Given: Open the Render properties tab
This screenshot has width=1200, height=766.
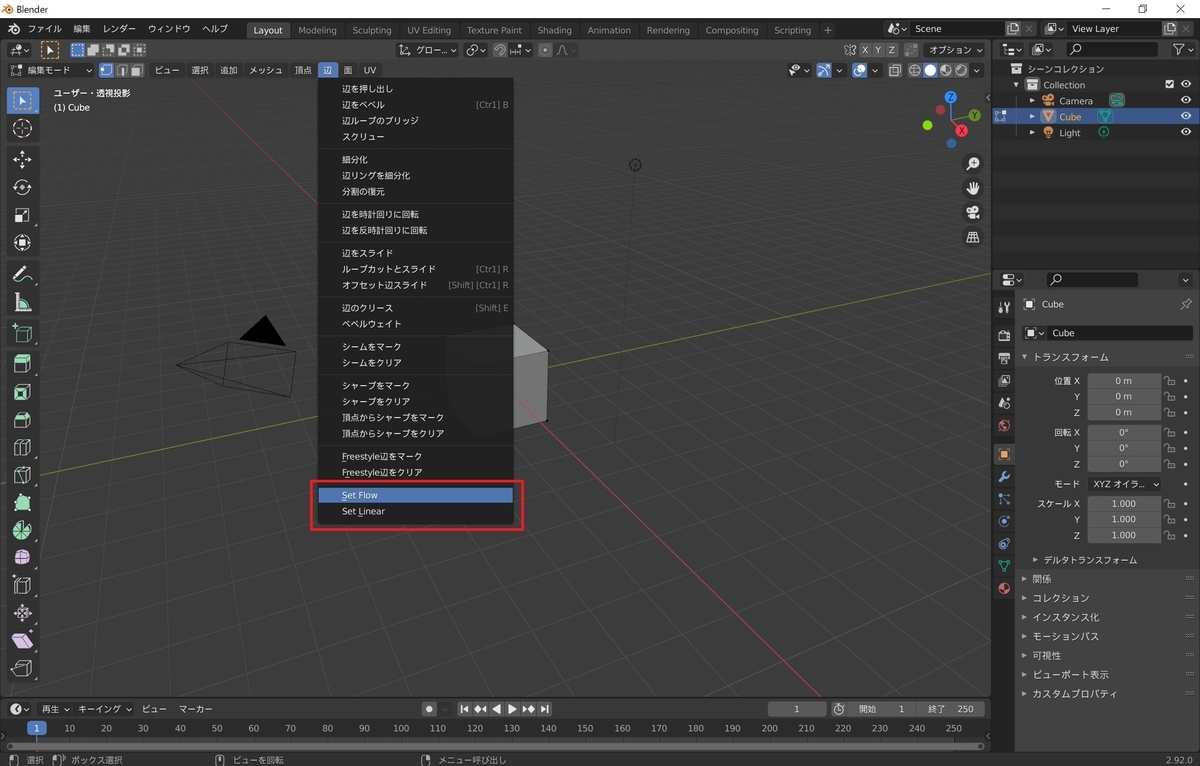Looking at the screenshot, I should (x=1005, y=335).
